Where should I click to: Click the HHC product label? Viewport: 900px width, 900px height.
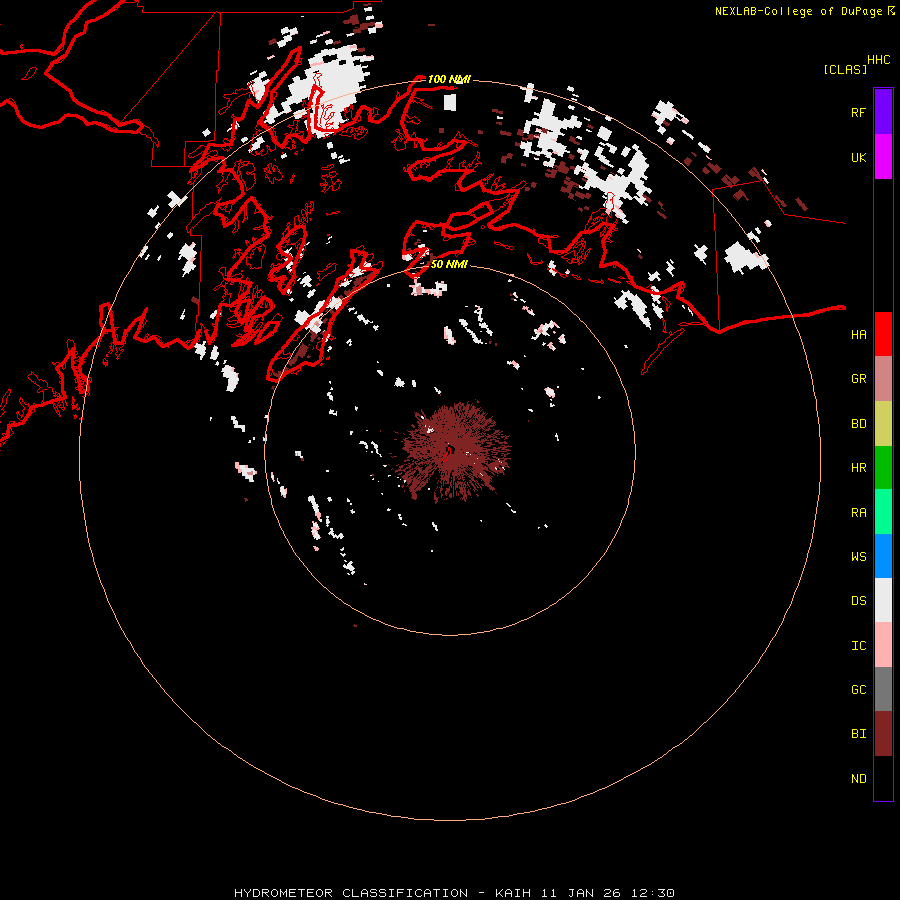pos(878,60)
